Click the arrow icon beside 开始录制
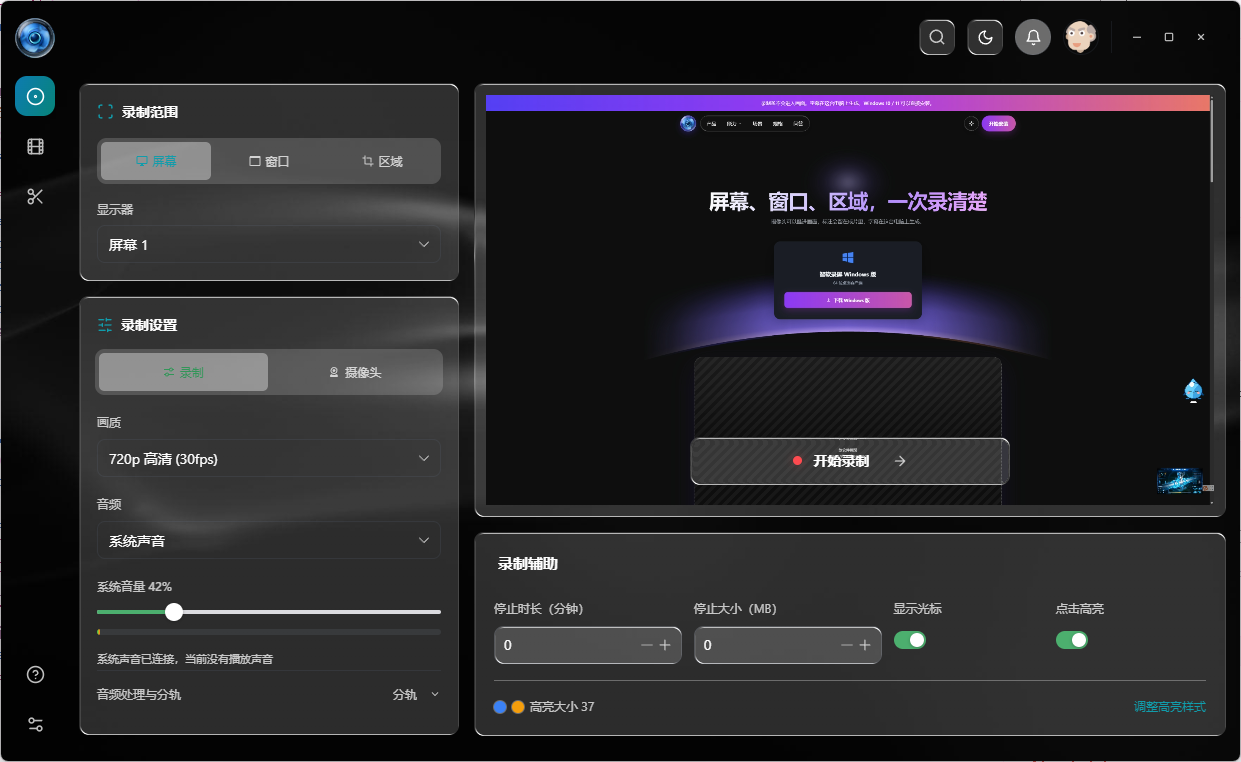Viewport: 1241px width, 762px height. tap(900, 461)
